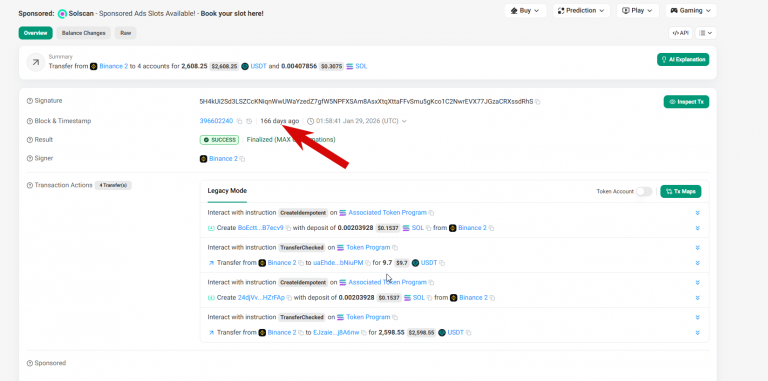Copy the BoEctt...B7ecv9 account address

(288, 228)
